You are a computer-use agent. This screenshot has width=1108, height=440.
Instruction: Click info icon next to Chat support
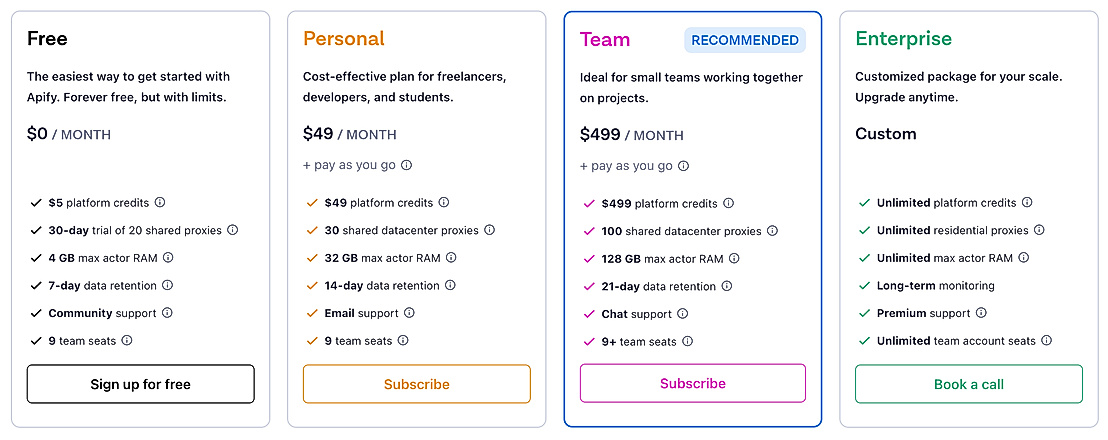click(x=684, y=314)
